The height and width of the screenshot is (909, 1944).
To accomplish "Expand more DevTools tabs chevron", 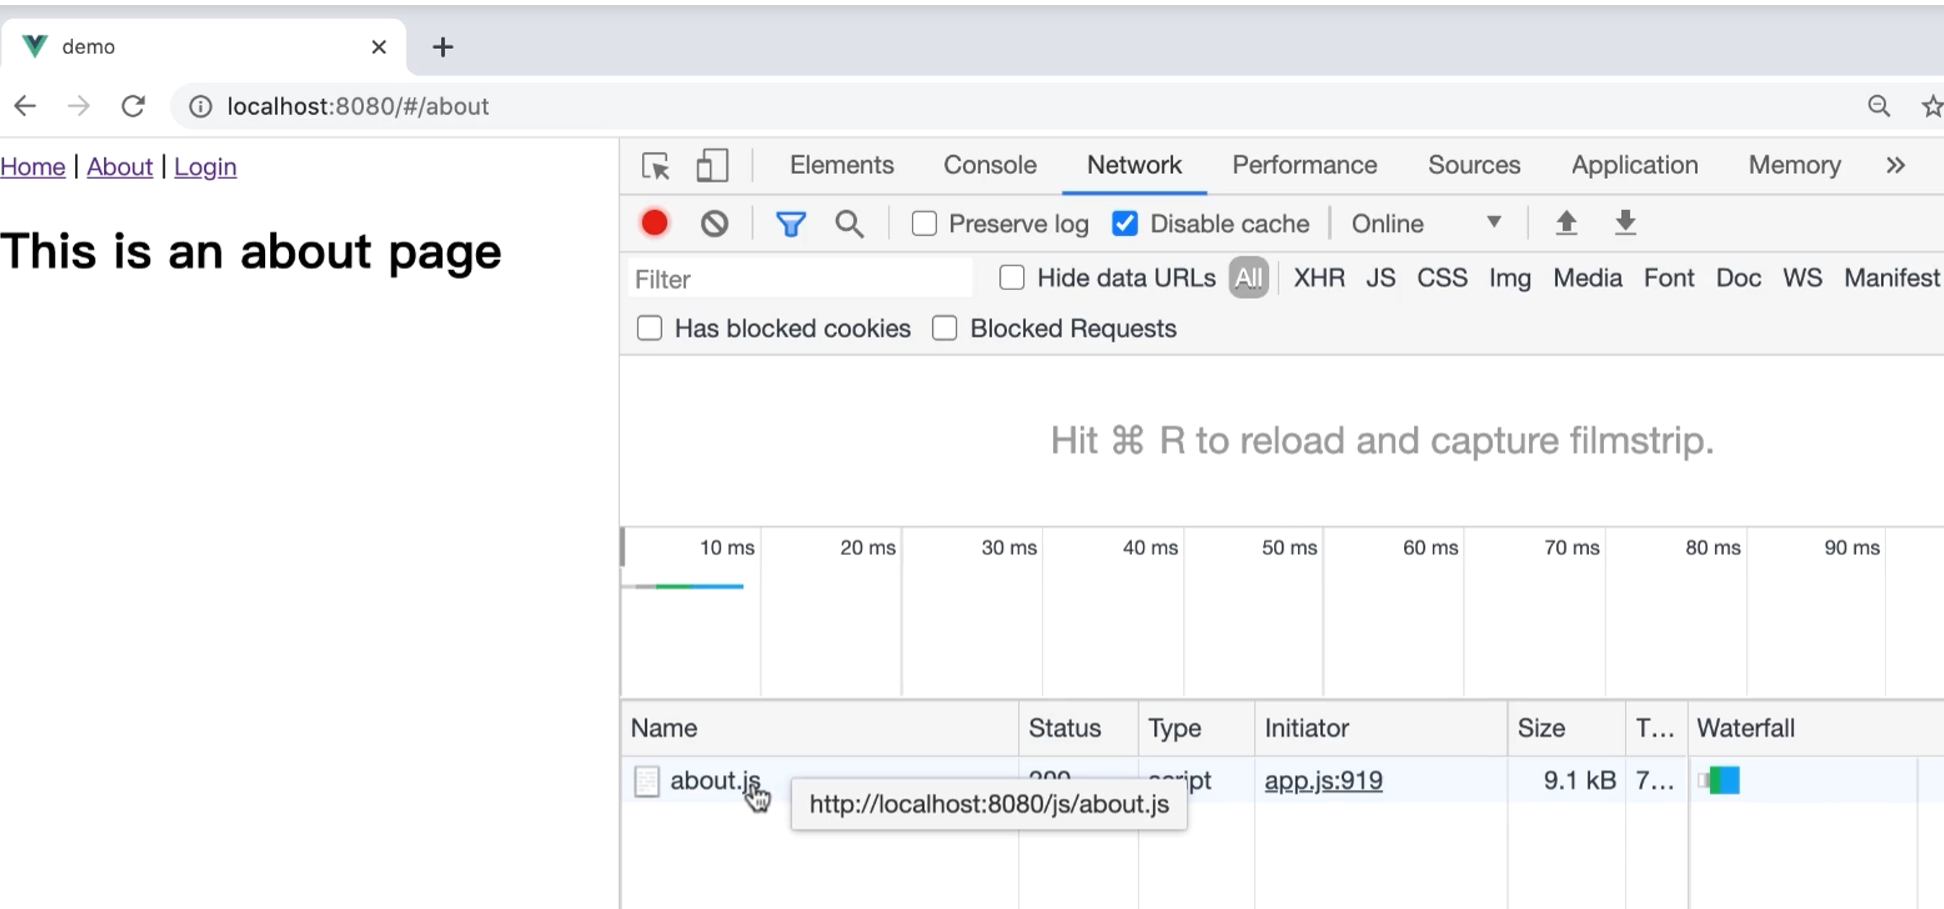I will 1896,165.
